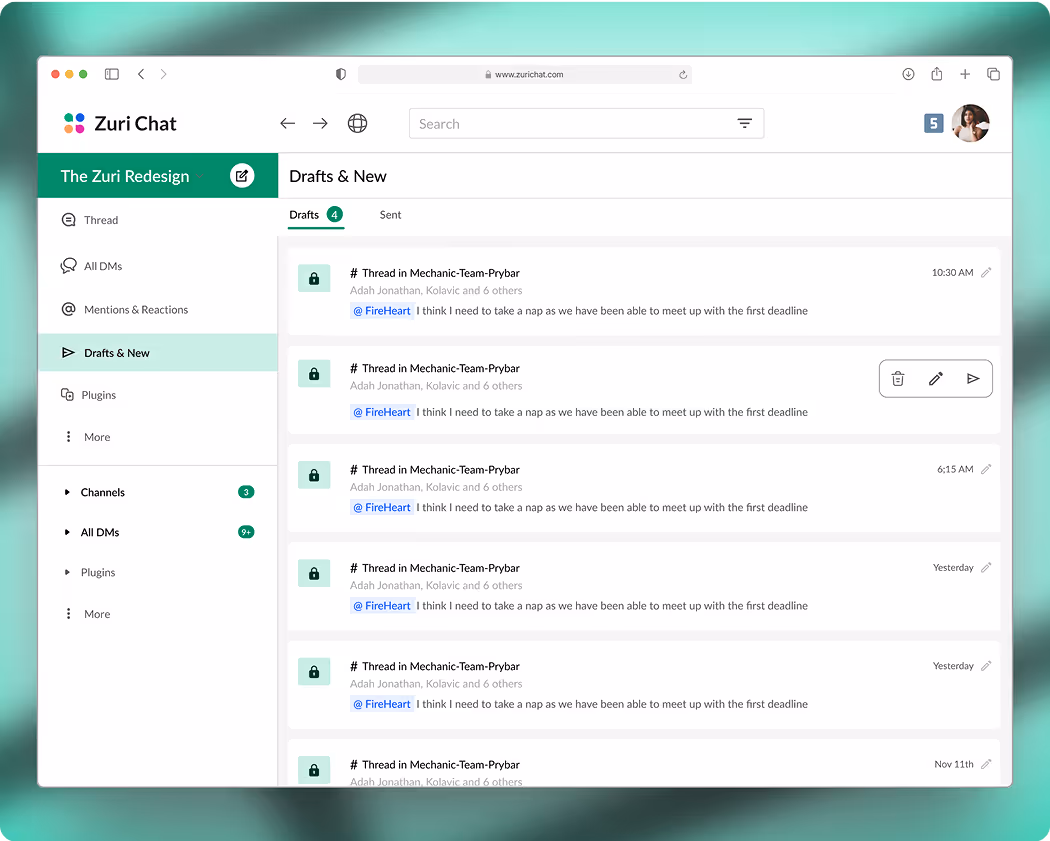The width and height of the screenshot is (1050, 841).
Task: Click the lock icon of the 10:30 AM draft
Action: click(314, 279)
